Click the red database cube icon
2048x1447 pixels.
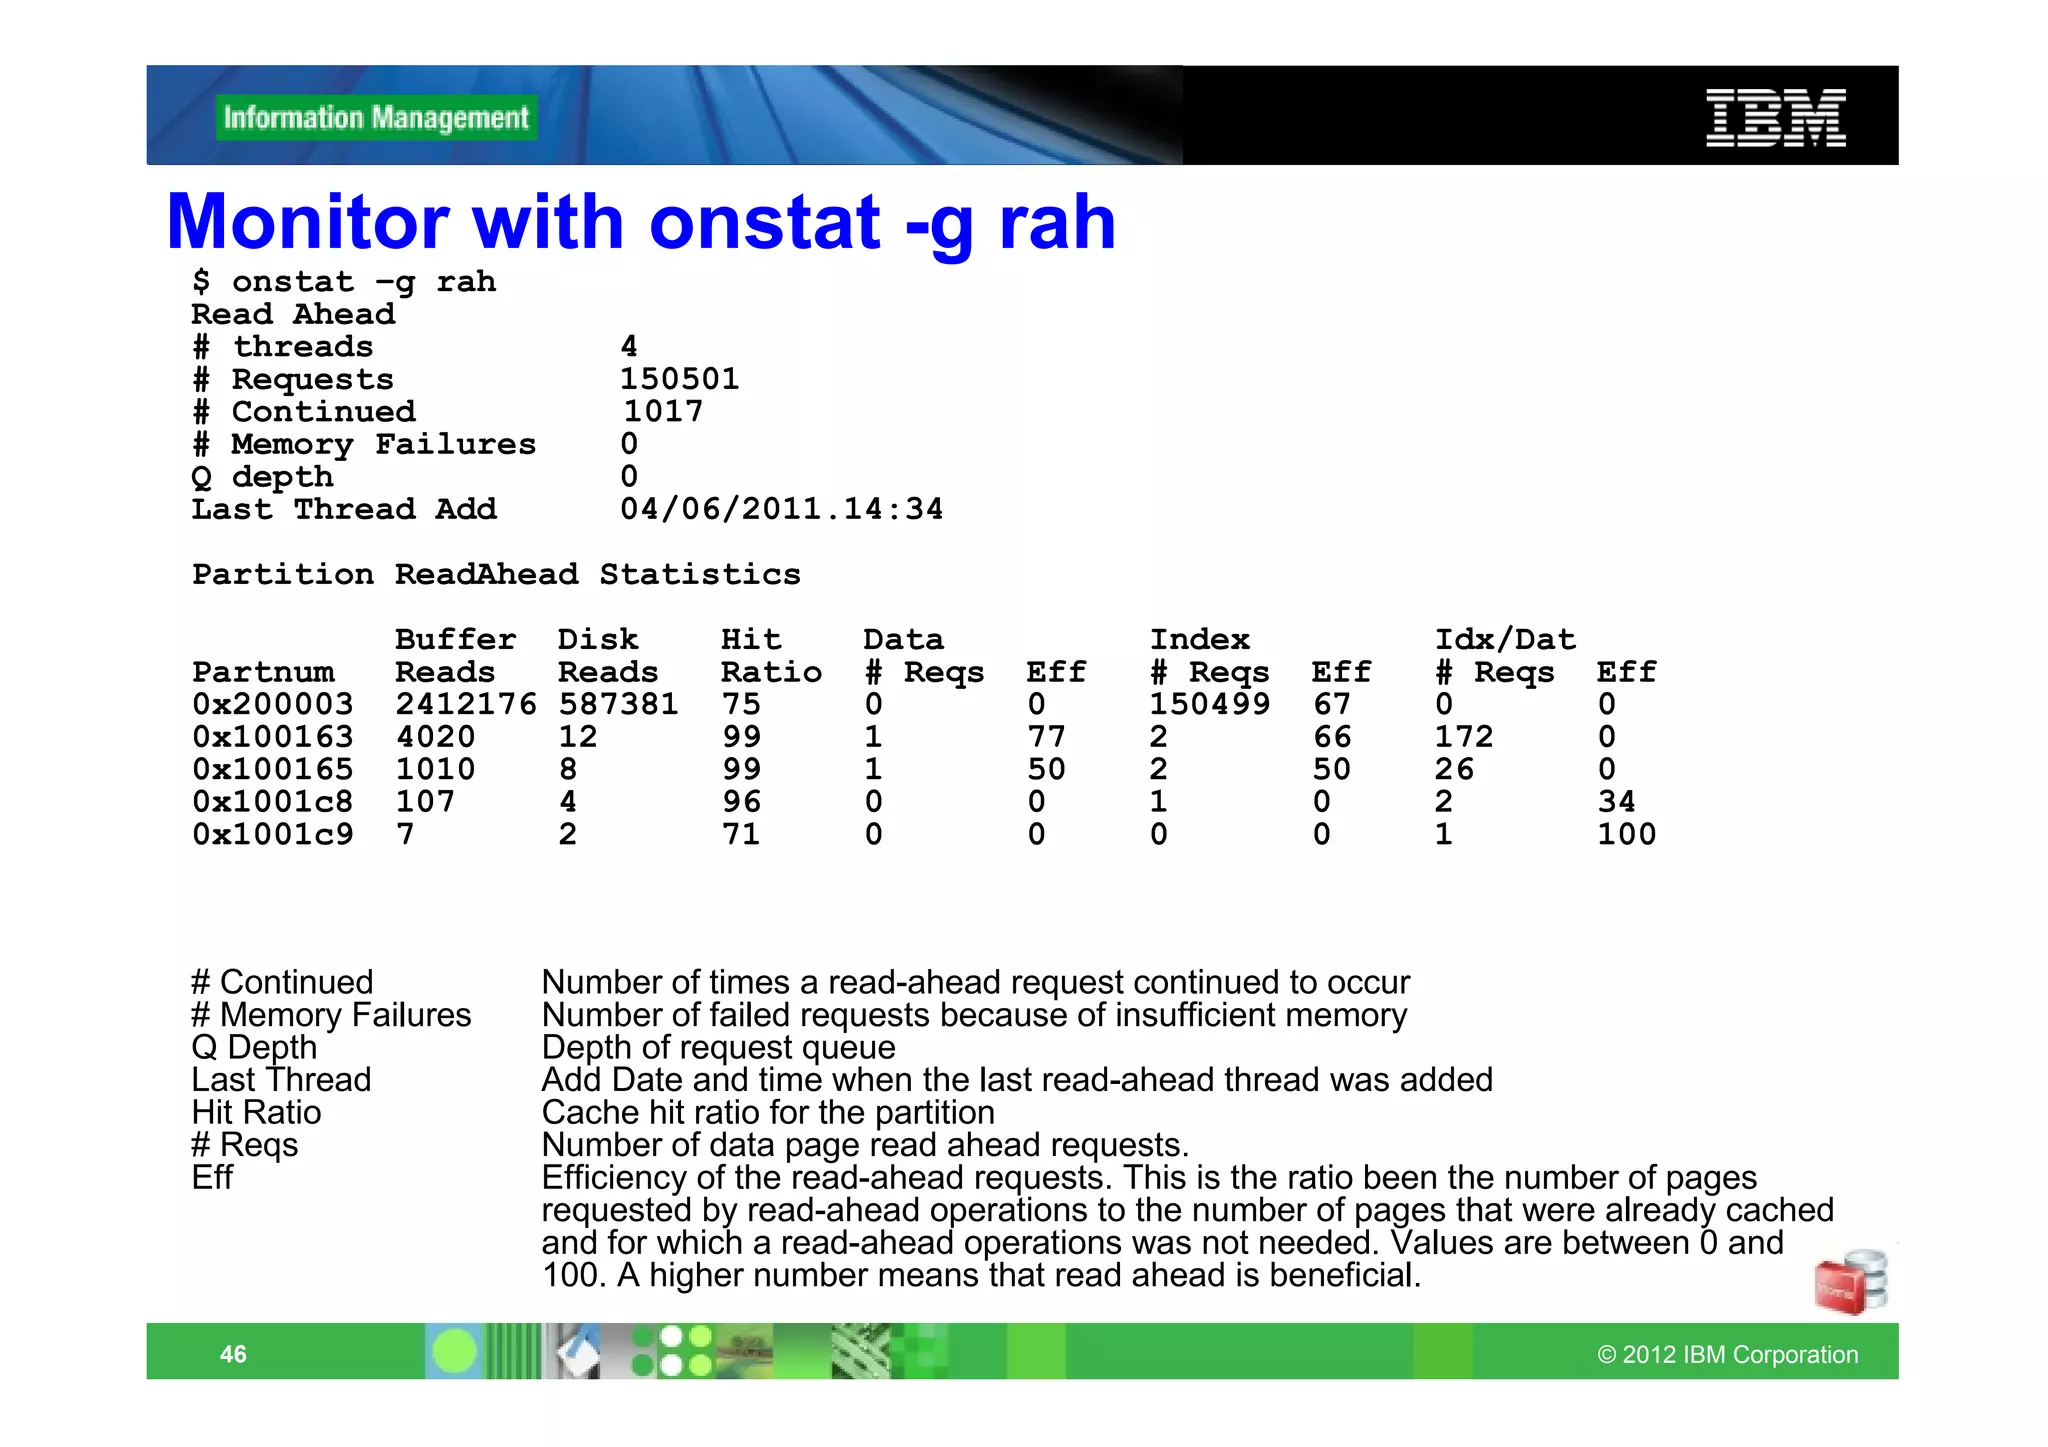1850,1282
